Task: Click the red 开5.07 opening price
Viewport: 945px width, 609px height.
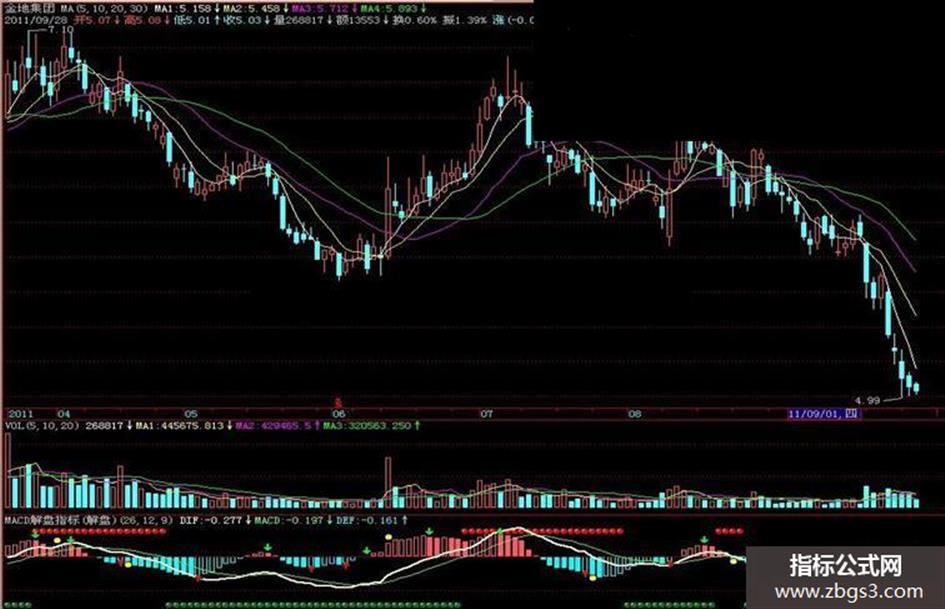Action: coord(92,21)
